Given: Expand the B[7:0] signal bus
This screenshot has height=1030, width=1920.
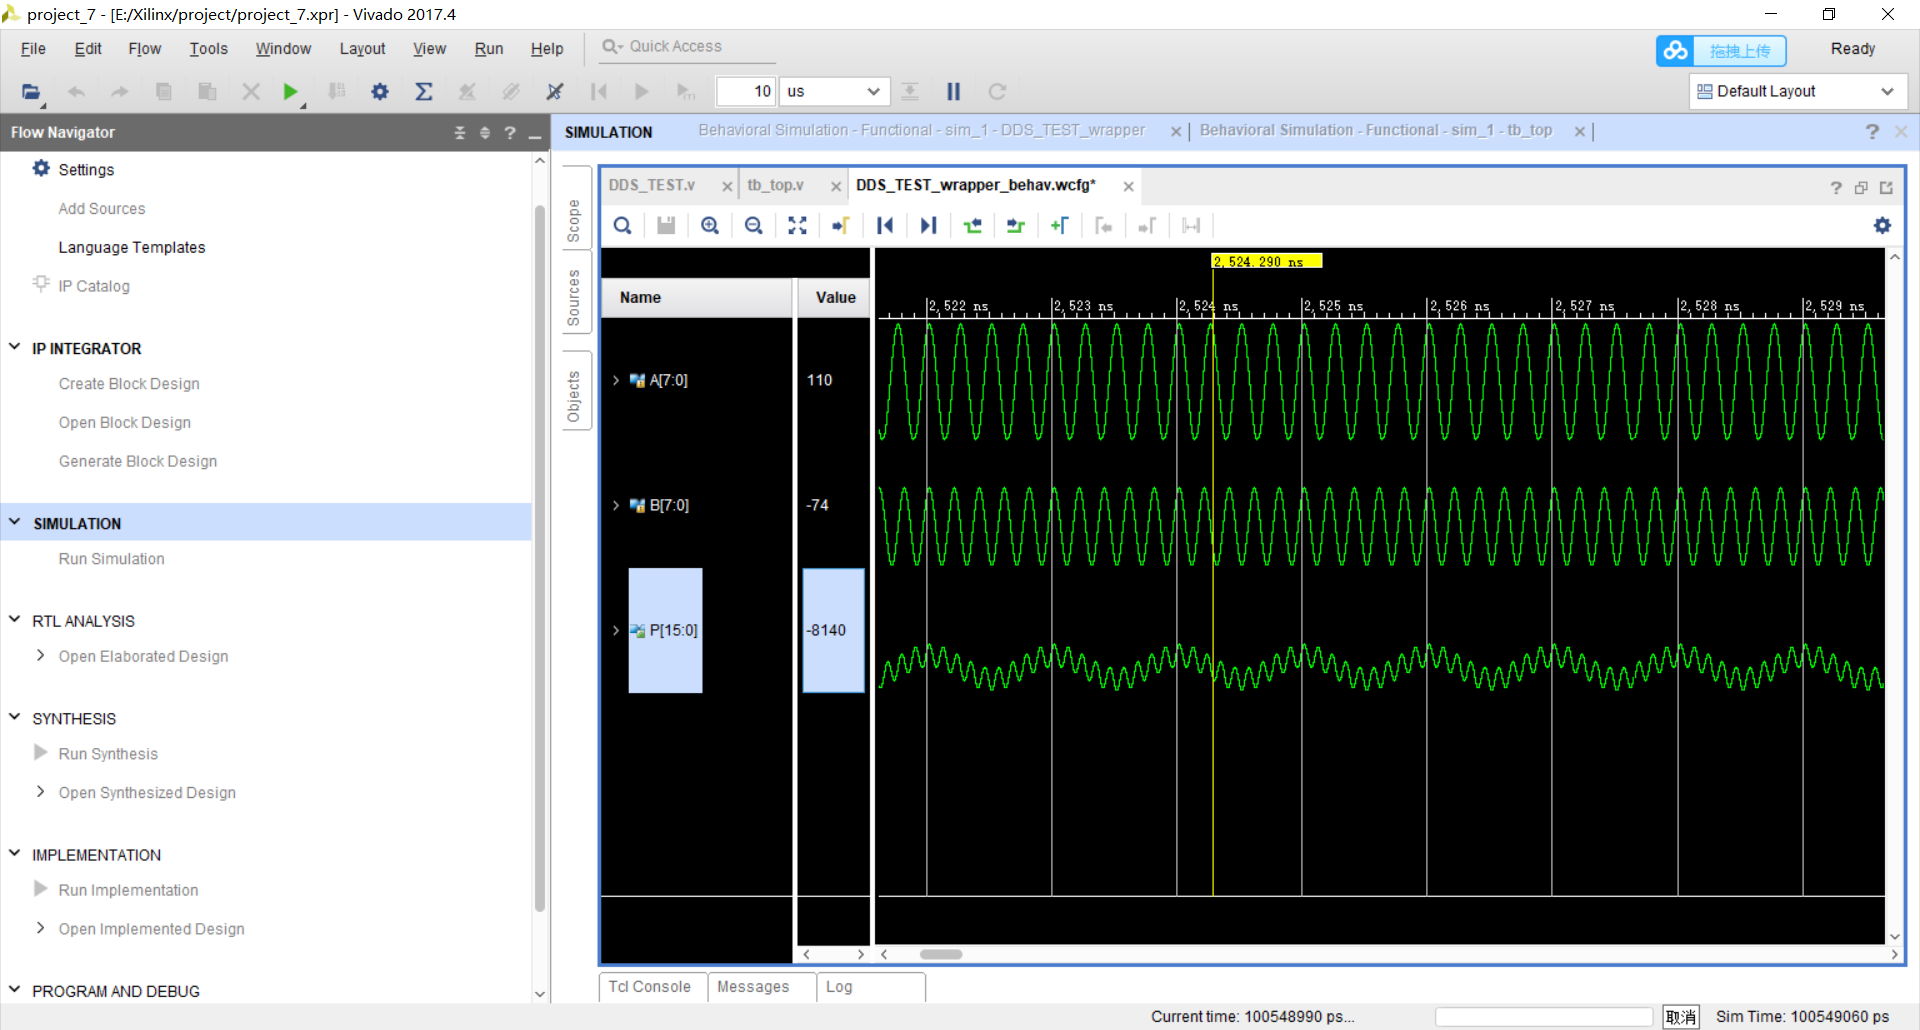Looking at the screenshot, I should point(616,505).
